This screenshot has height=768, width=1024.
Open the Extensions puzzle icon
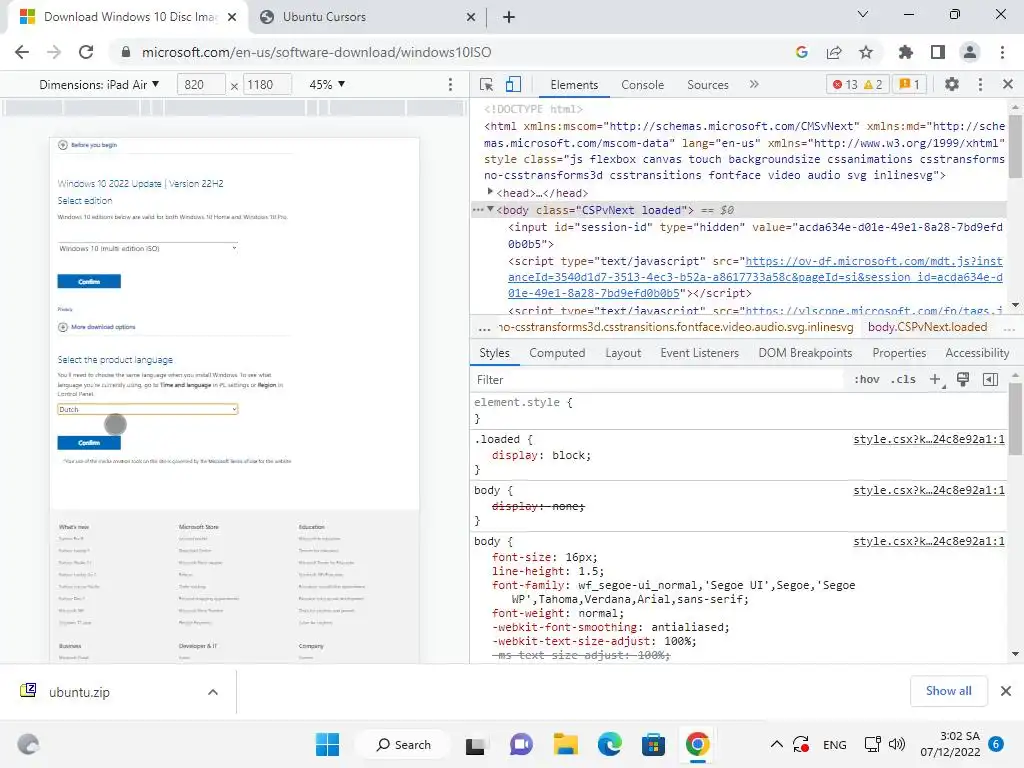(906, 52)
